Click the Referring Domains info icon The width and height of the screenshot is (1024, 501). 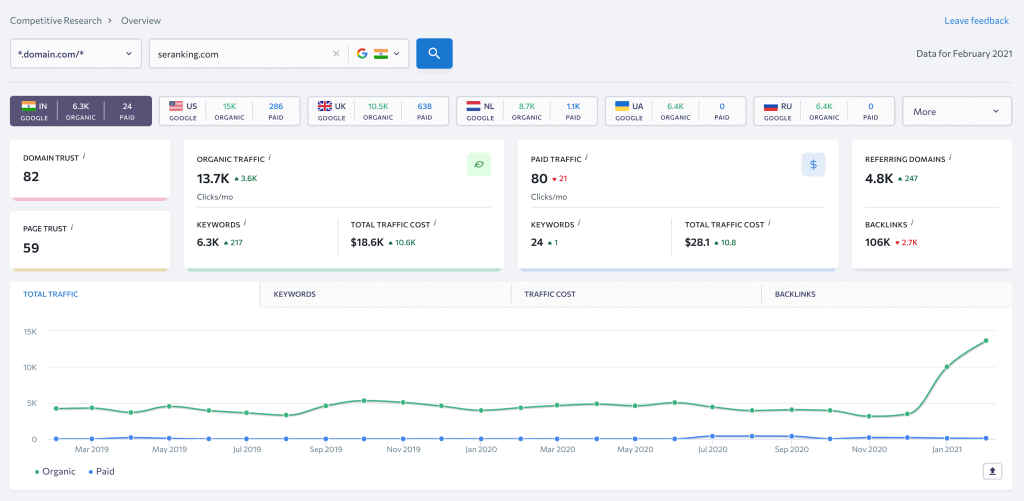950,157
